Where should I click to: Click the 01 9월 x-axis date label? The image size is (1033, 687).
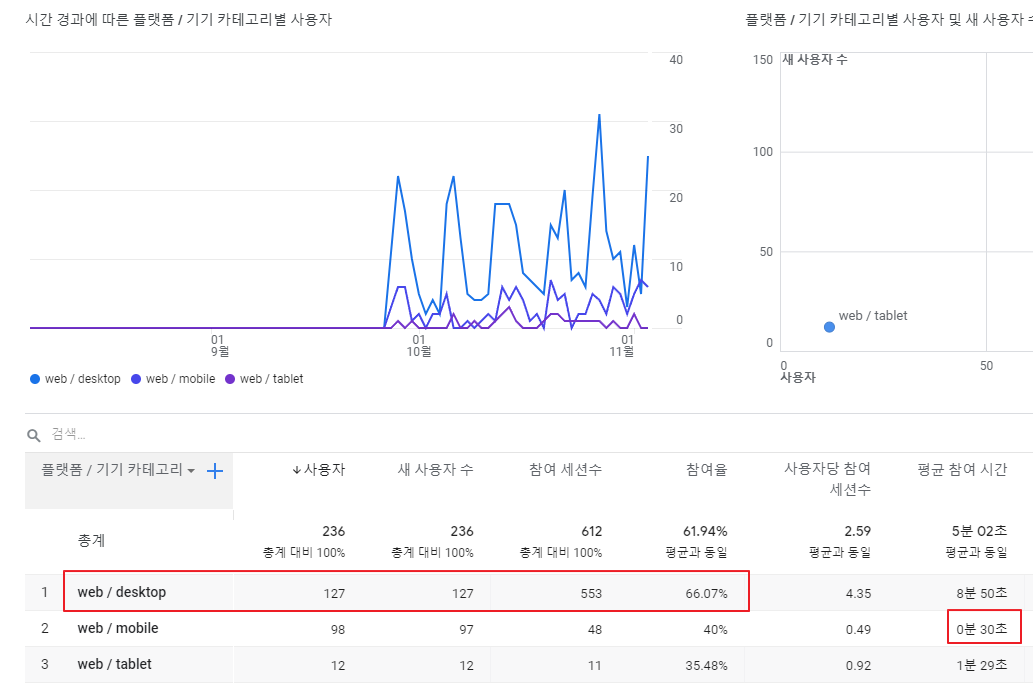219,346
